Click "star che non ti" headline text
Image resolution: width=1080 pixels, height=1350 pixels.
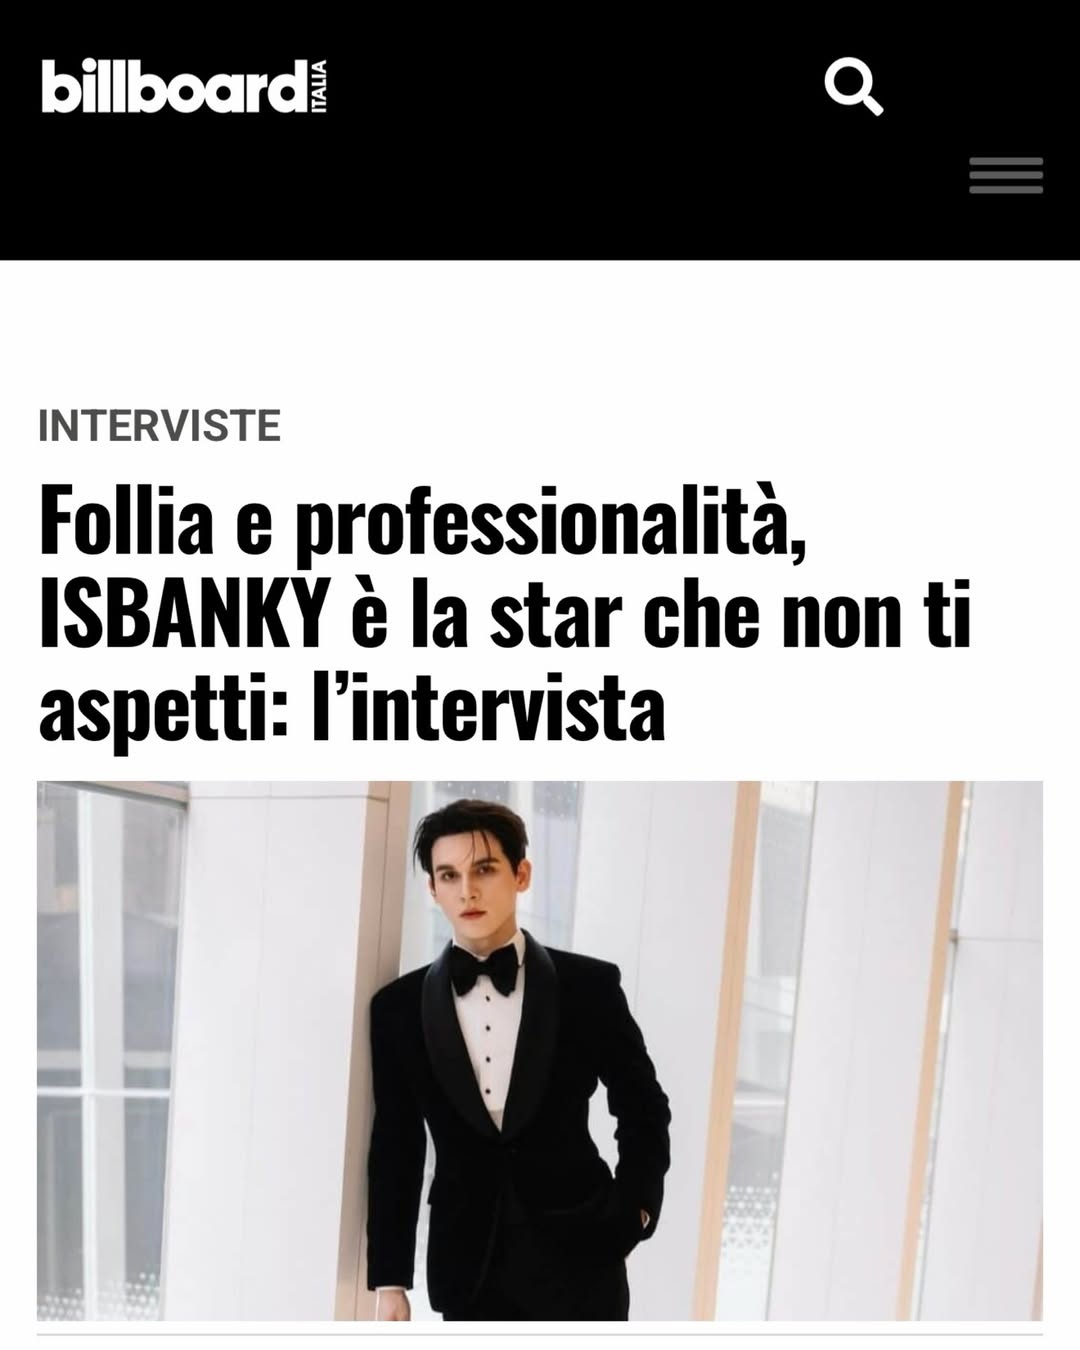(730, 617)
